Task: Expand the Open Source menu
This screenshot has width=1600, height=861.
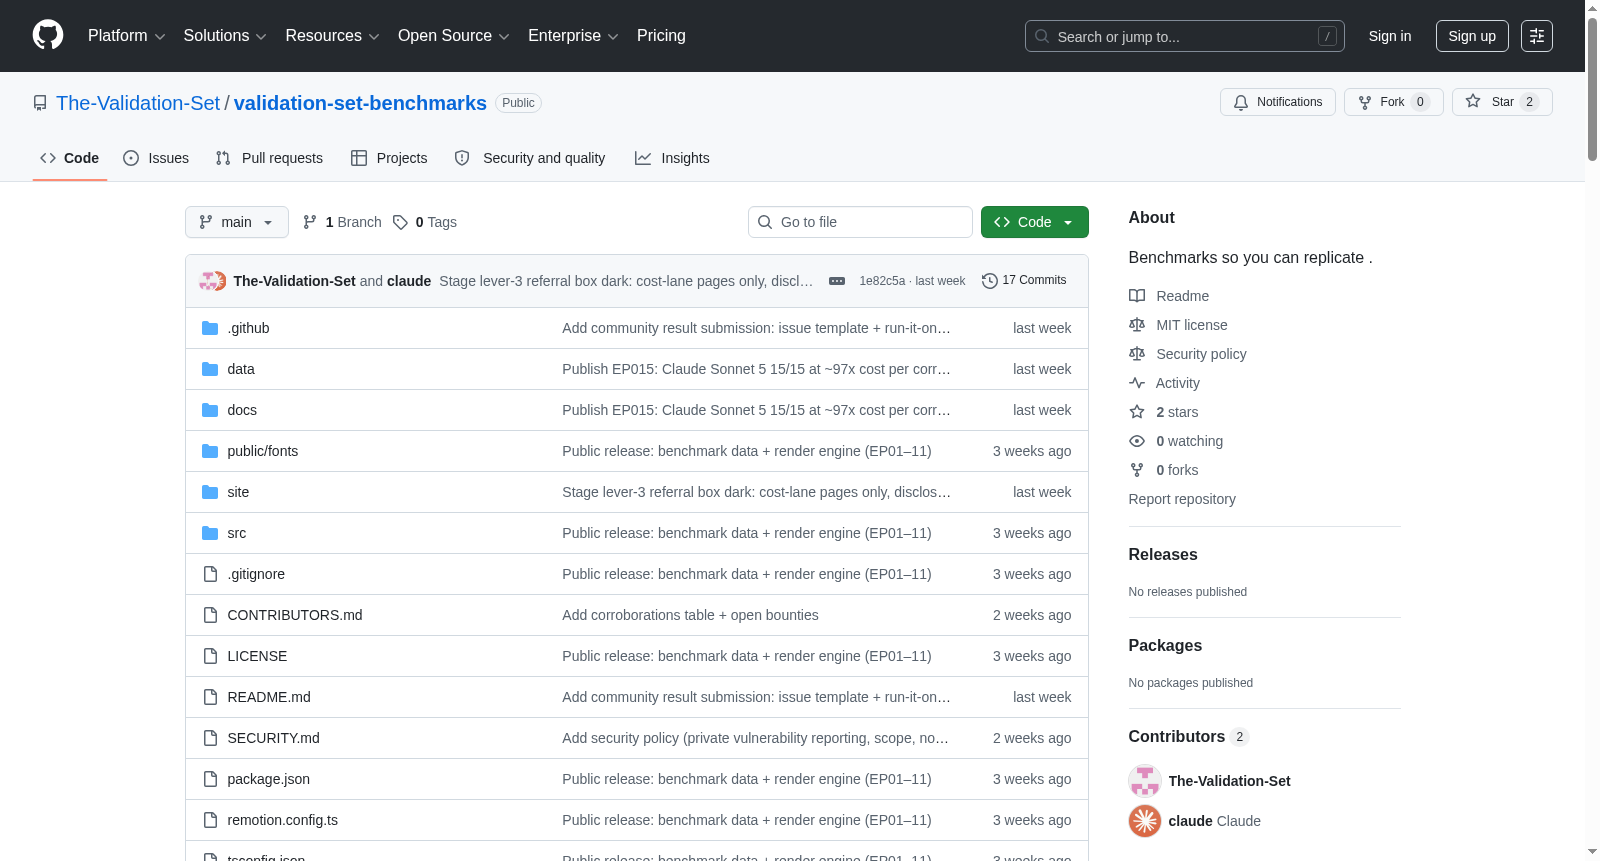Action: (x=454, y=36)
